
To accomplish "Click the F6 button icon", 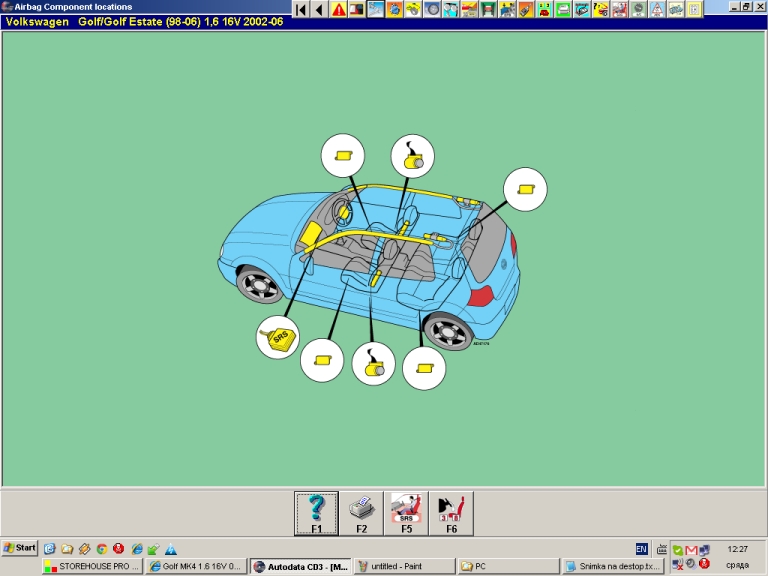I will [451, 513].
